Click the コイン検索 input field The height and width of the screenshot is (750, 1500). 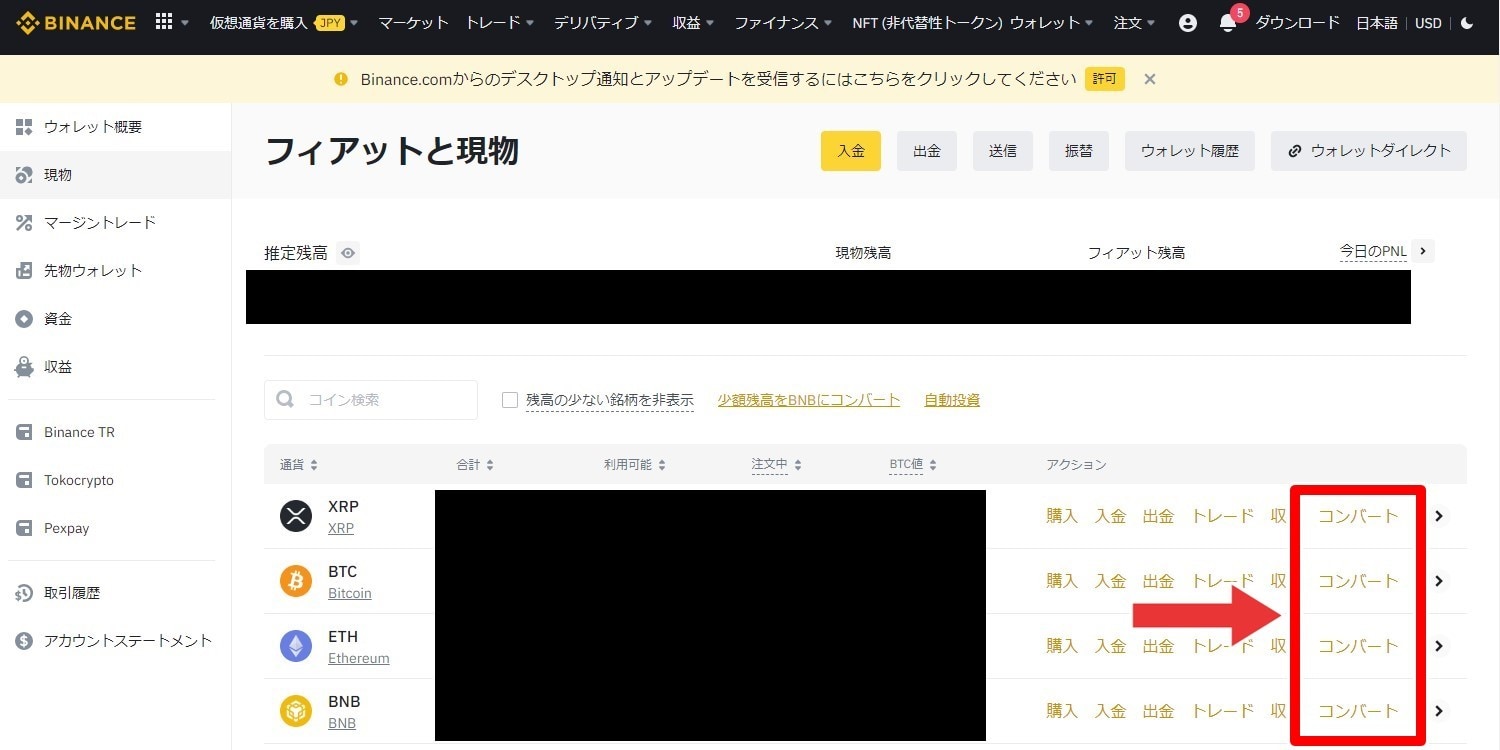coord(371,400)
